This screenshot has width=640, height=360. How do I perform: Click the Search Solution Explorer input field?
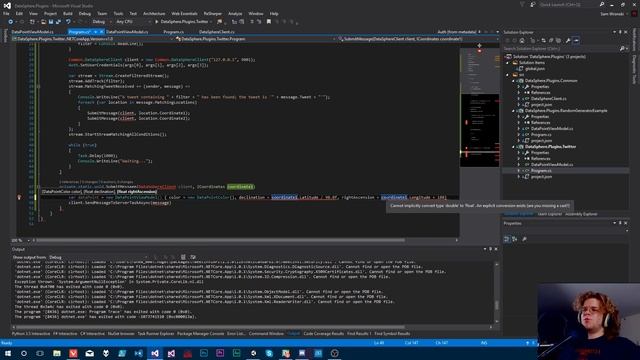[561, 49]
